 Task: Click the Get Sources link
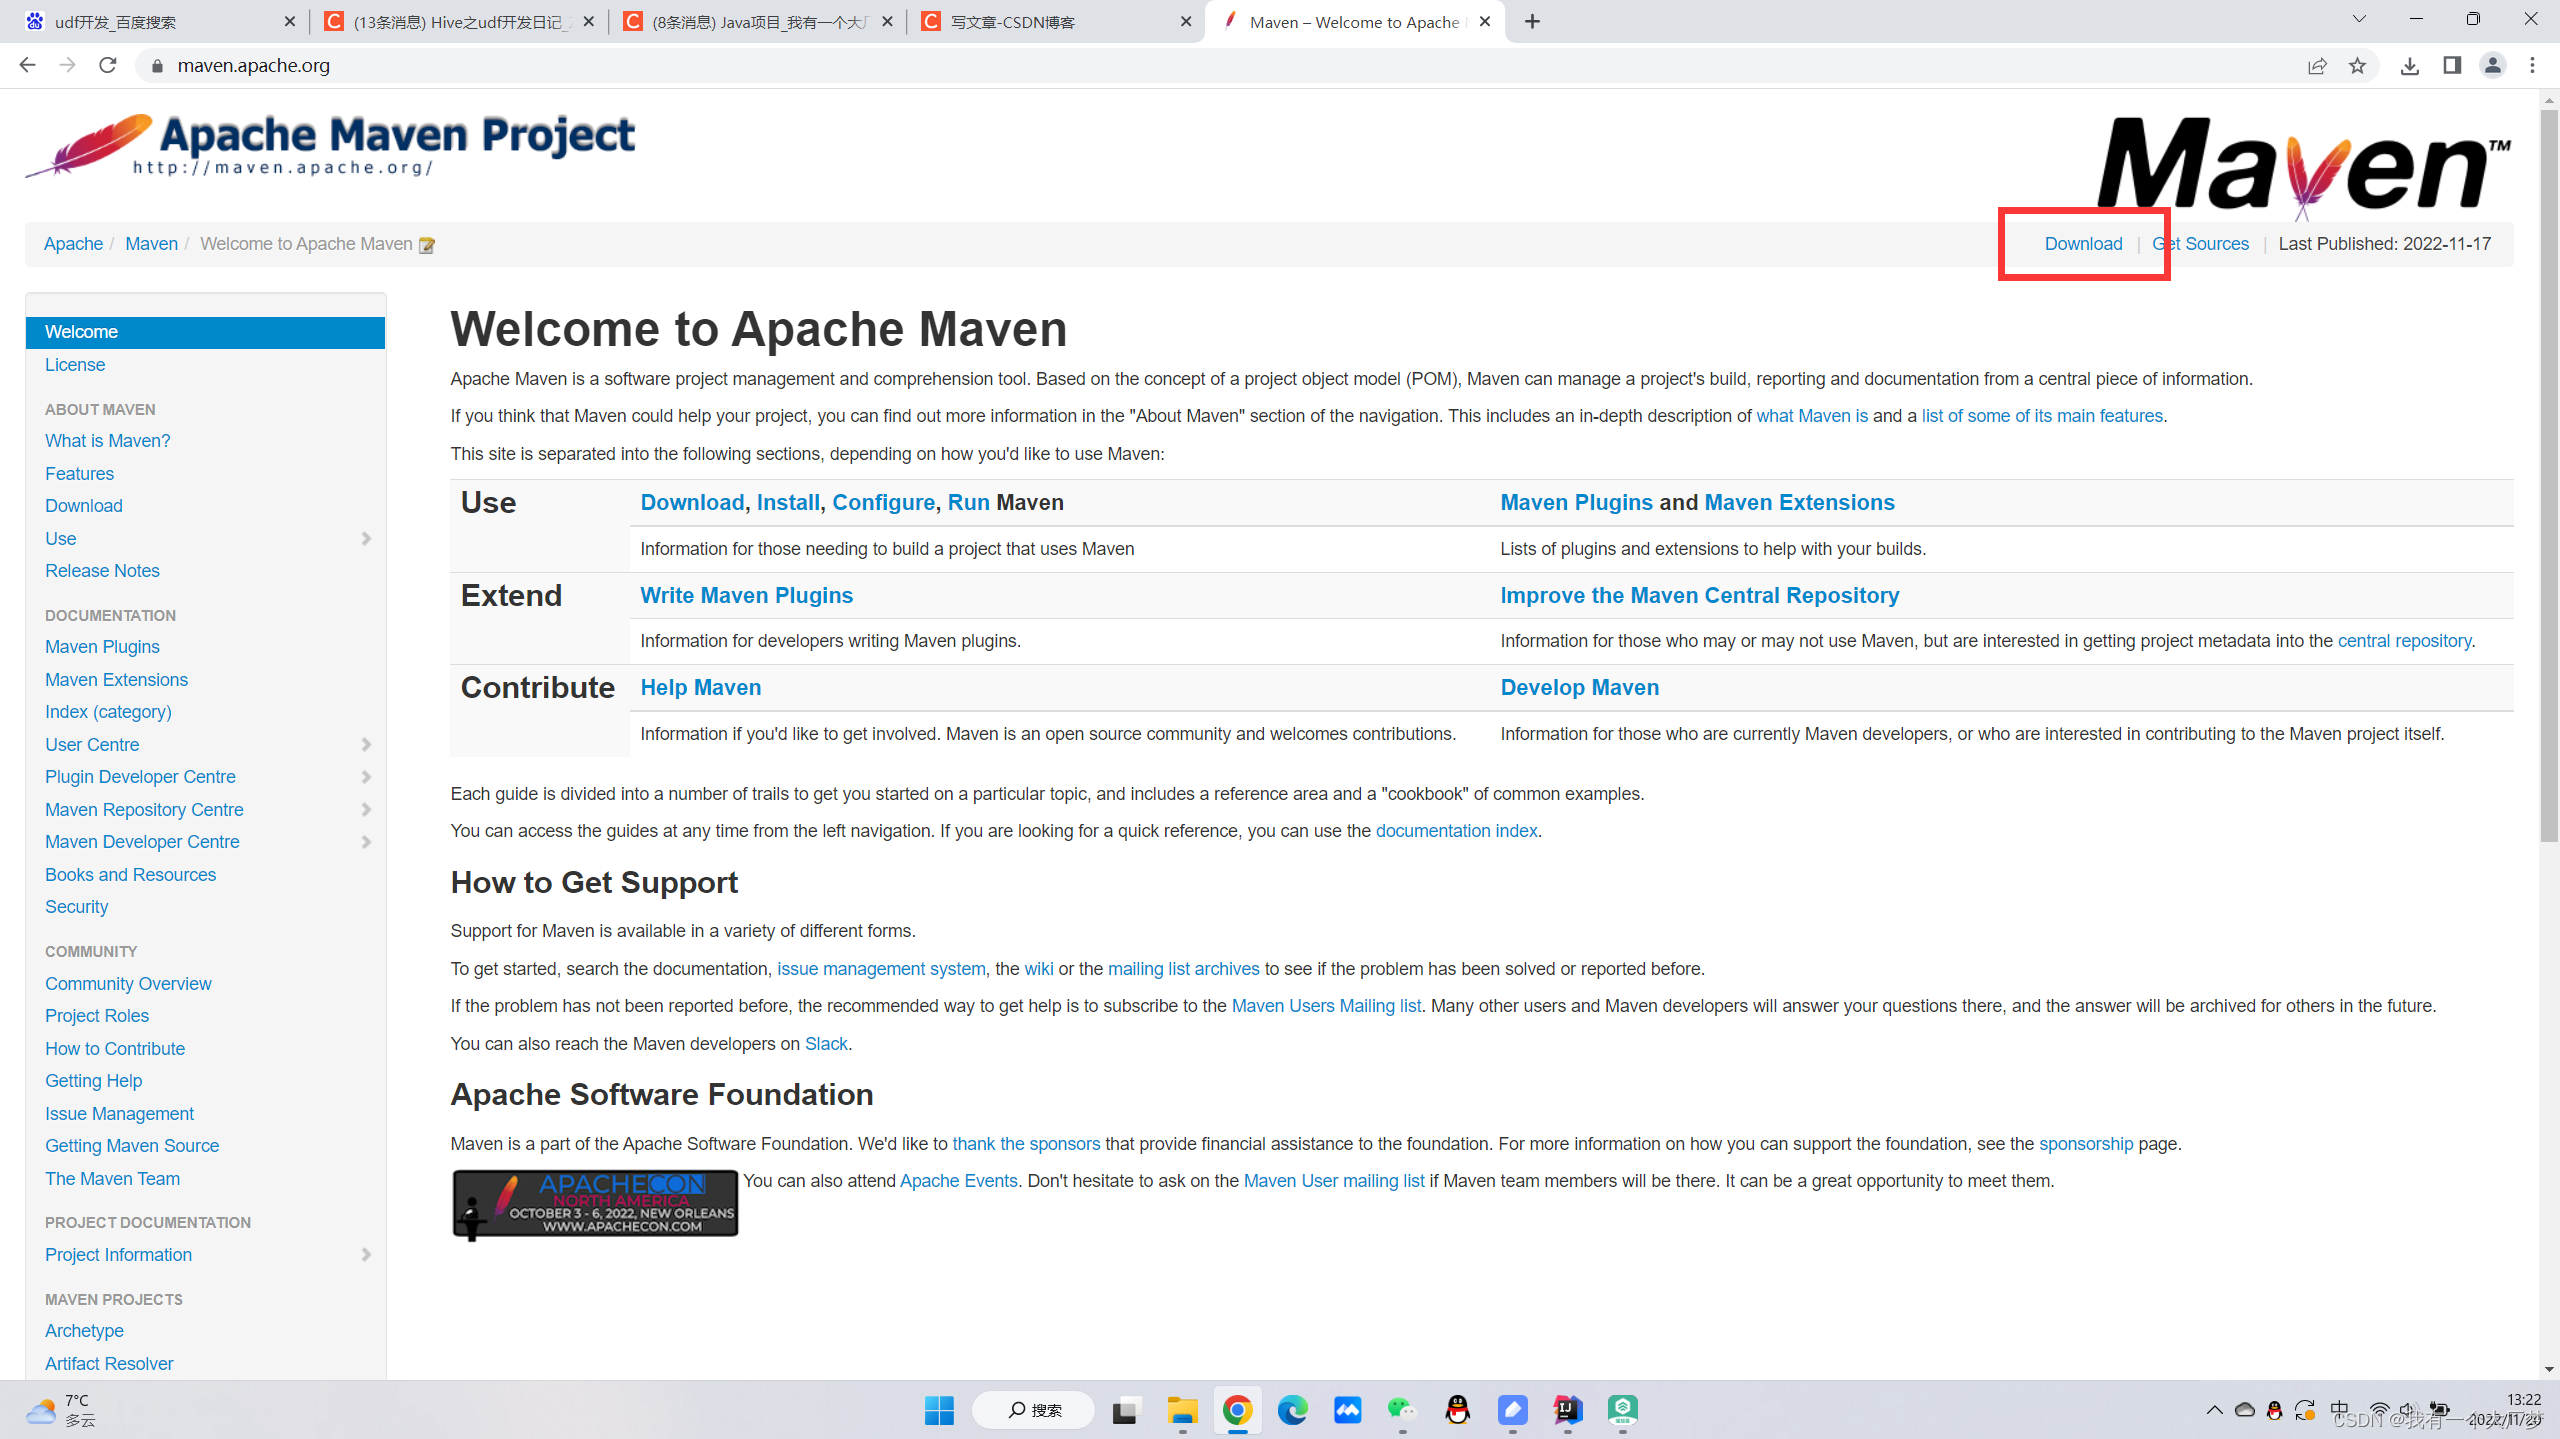click(2200, 244)
